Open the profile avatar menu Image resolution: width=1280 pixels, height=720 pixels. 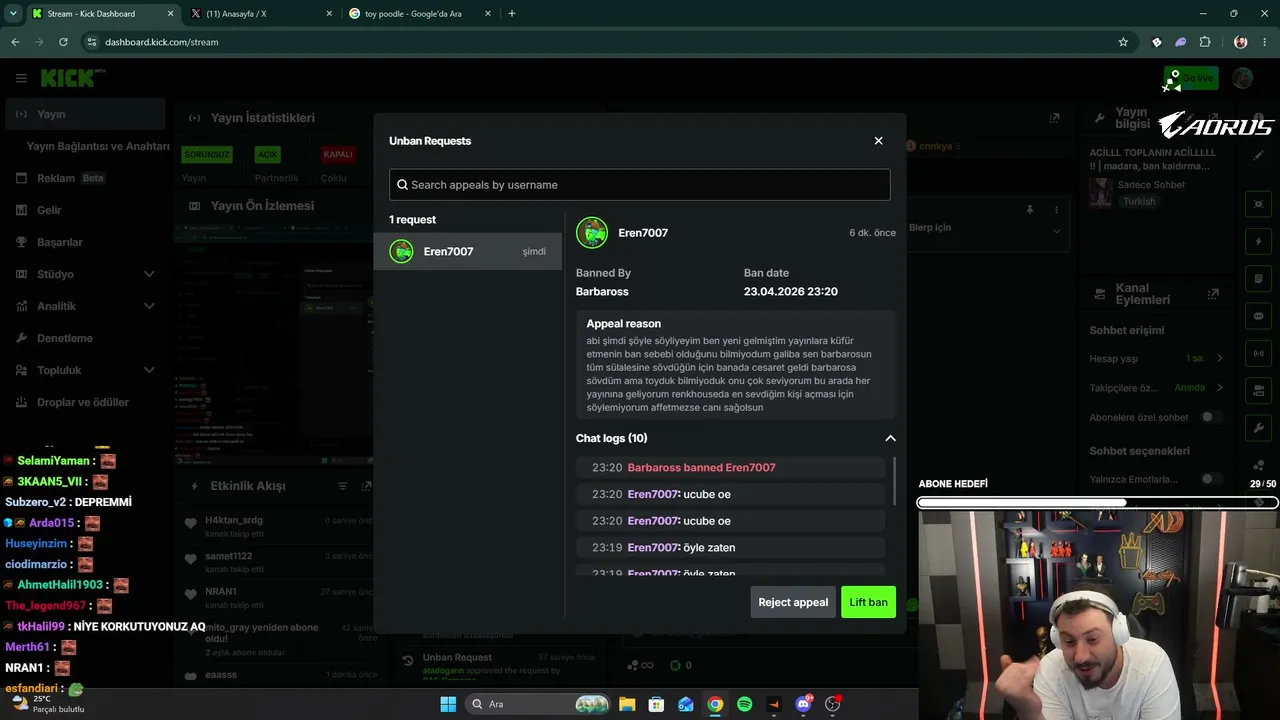click(1243, 78)
